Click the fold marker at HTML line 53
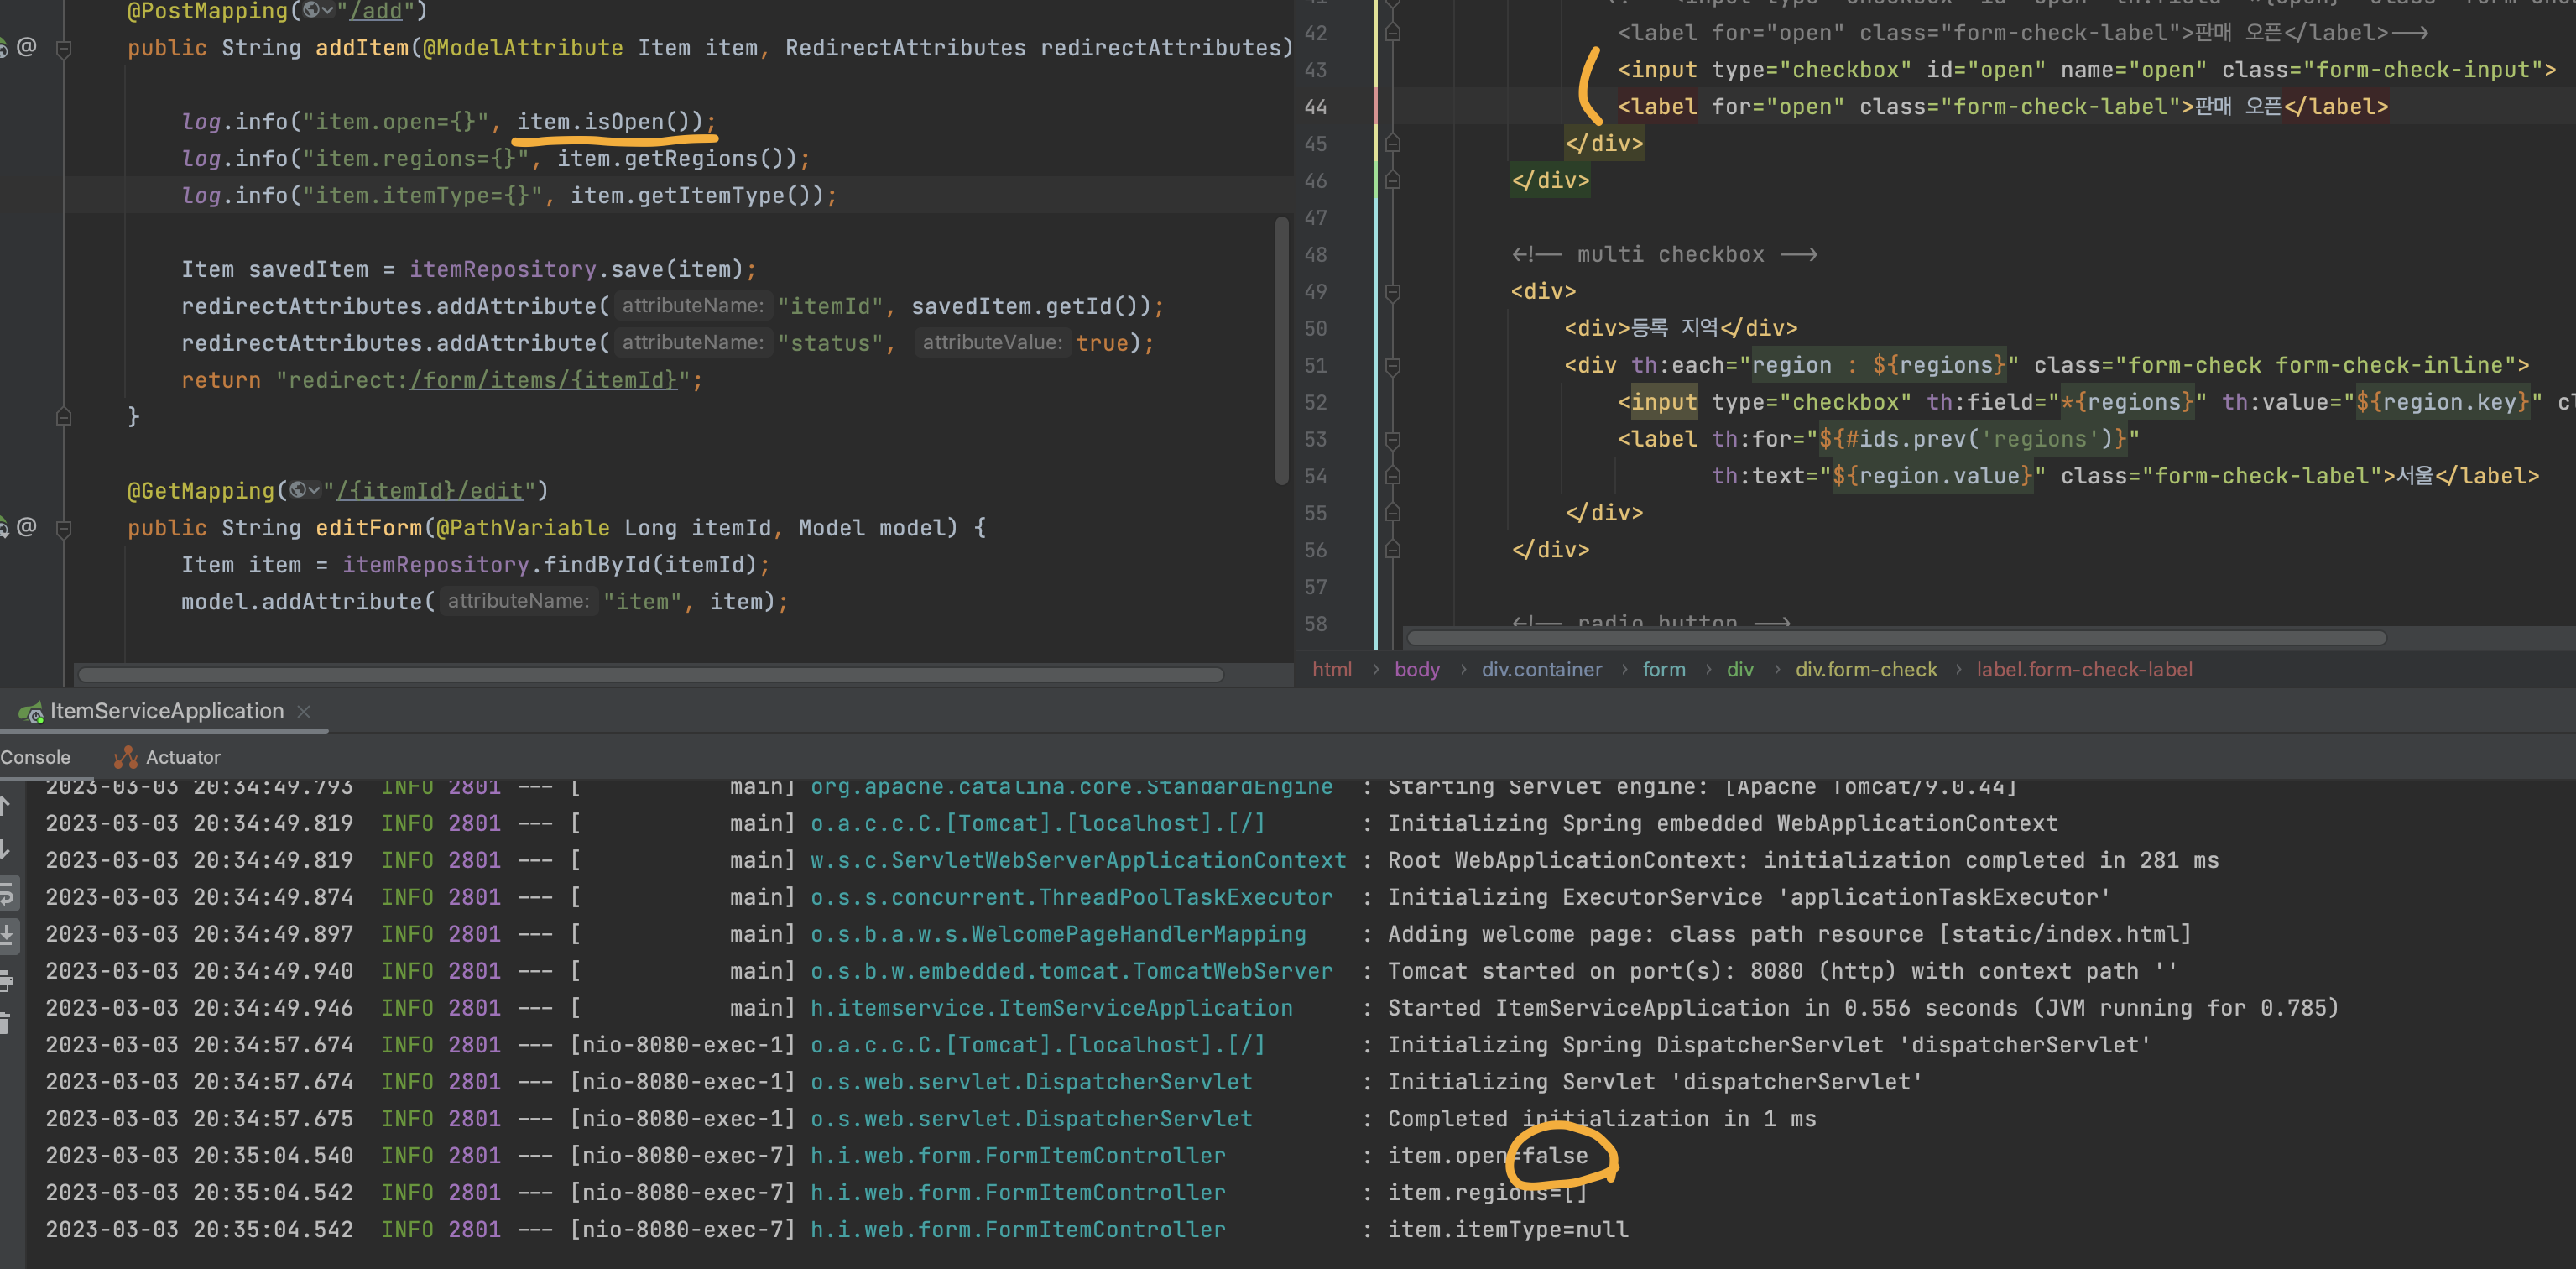Screen dimensions: 2576x1269 coord(1392,440)
